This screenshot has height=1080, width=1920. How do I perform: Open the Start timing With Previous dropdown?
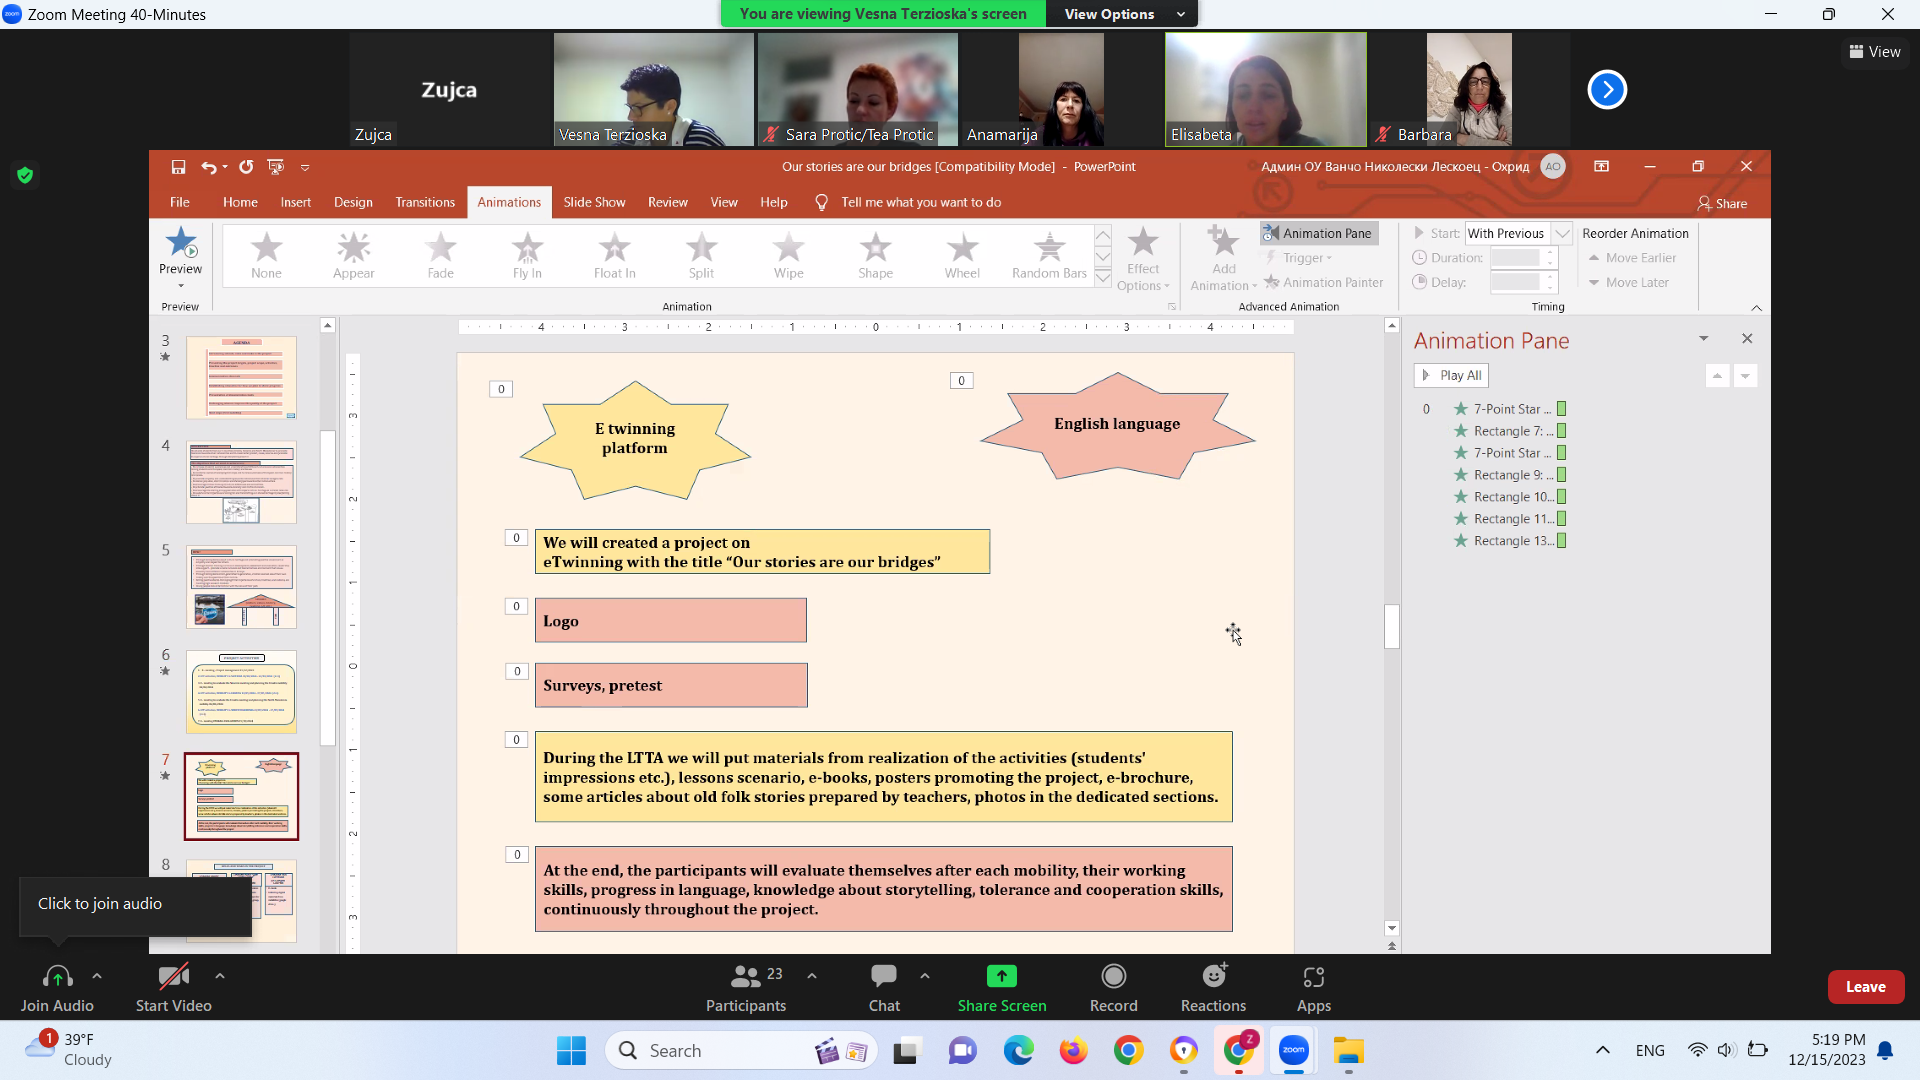point(1562,233)
